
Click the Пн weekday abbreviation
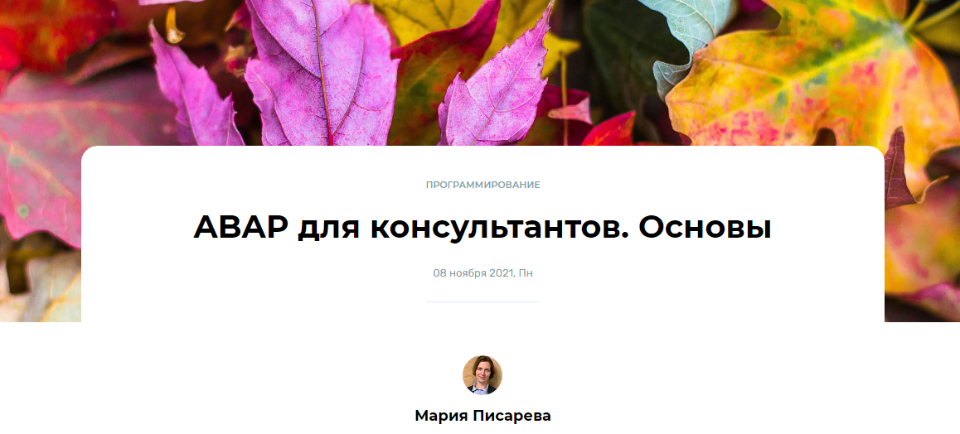(x=525, y=273)
